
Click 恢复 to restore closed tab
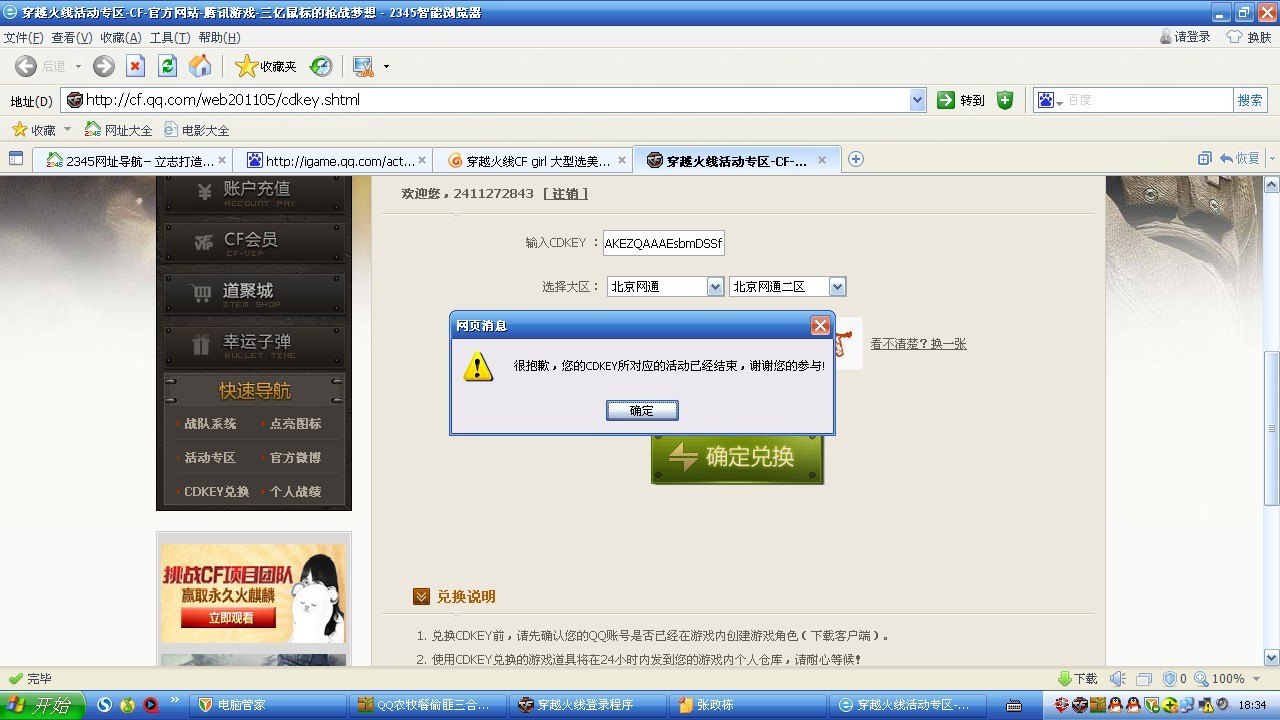[x=1240, y=158]
